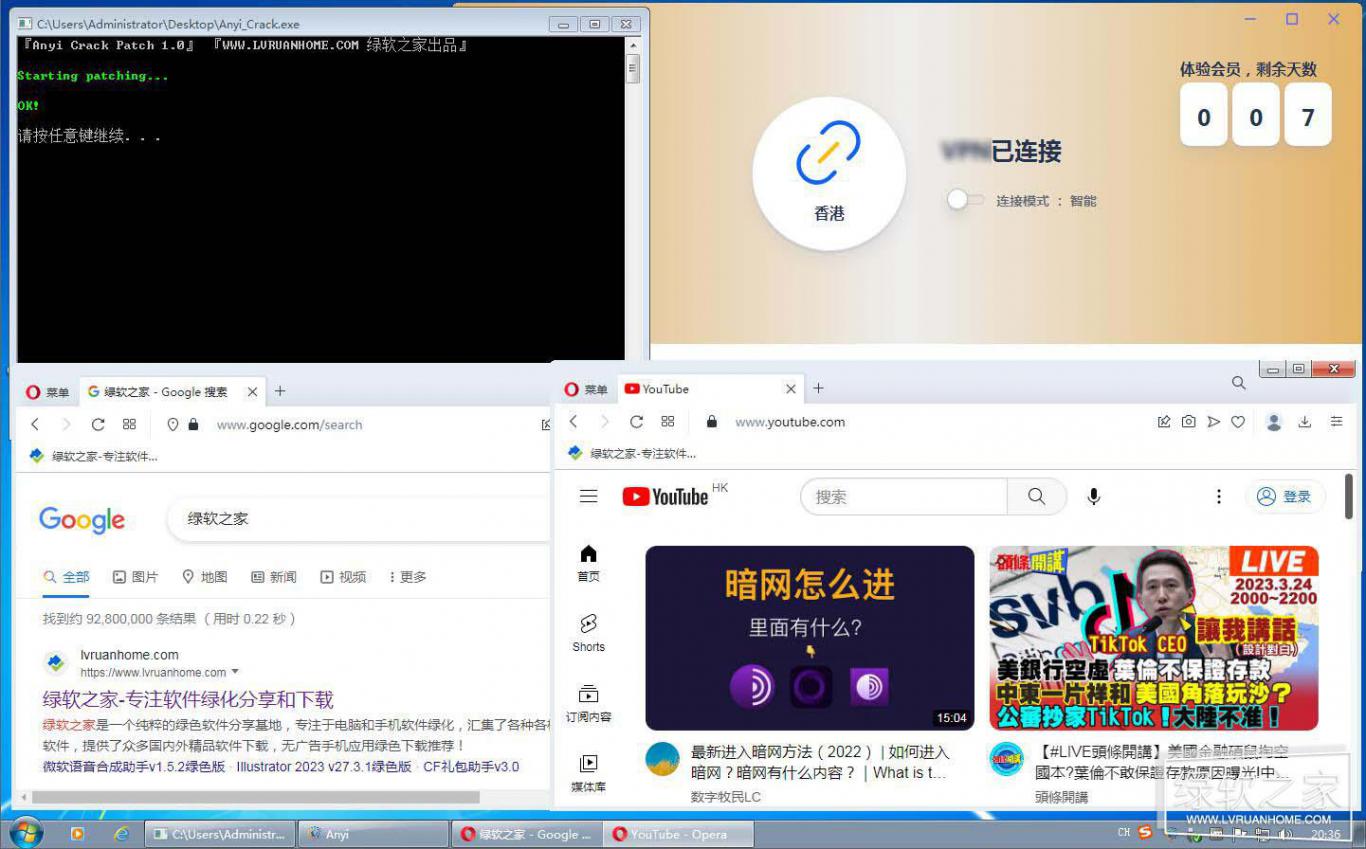Share the page using send arrow icon
This screenshot has height=849, width=1366.
point(1213,422)
